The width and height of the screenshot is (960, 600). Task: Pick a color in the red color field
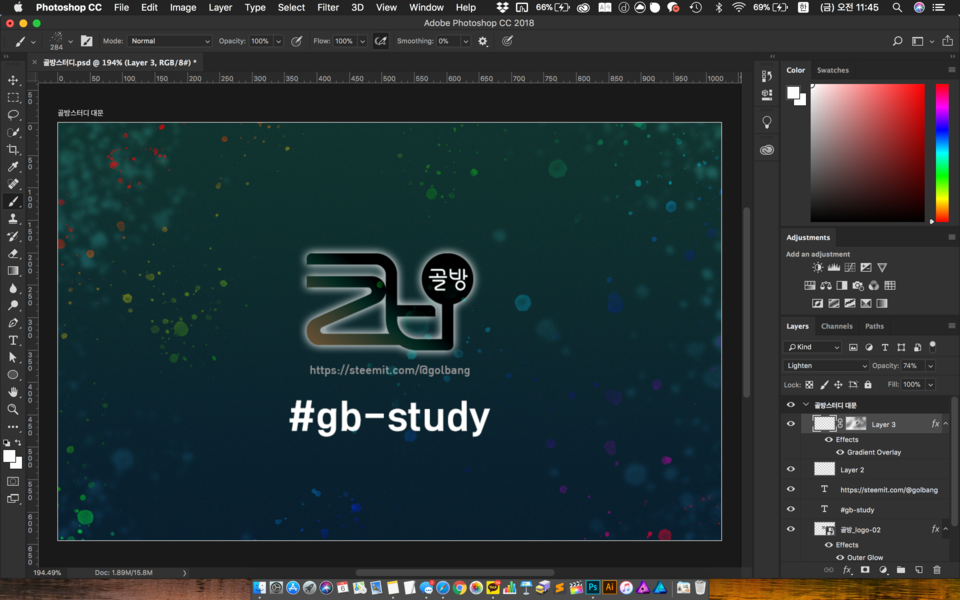coord(868,152)
